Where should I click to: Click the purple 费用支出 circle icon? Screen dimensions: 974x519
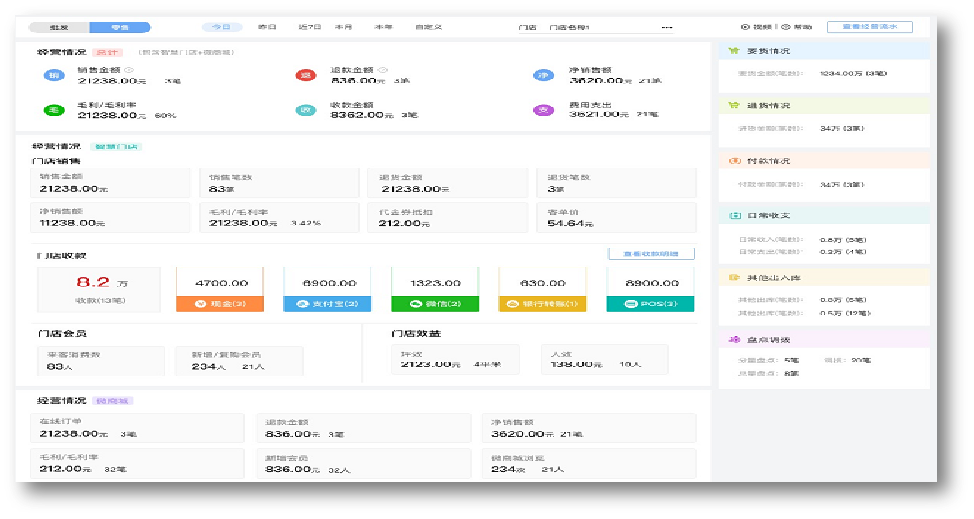point(544,111)
